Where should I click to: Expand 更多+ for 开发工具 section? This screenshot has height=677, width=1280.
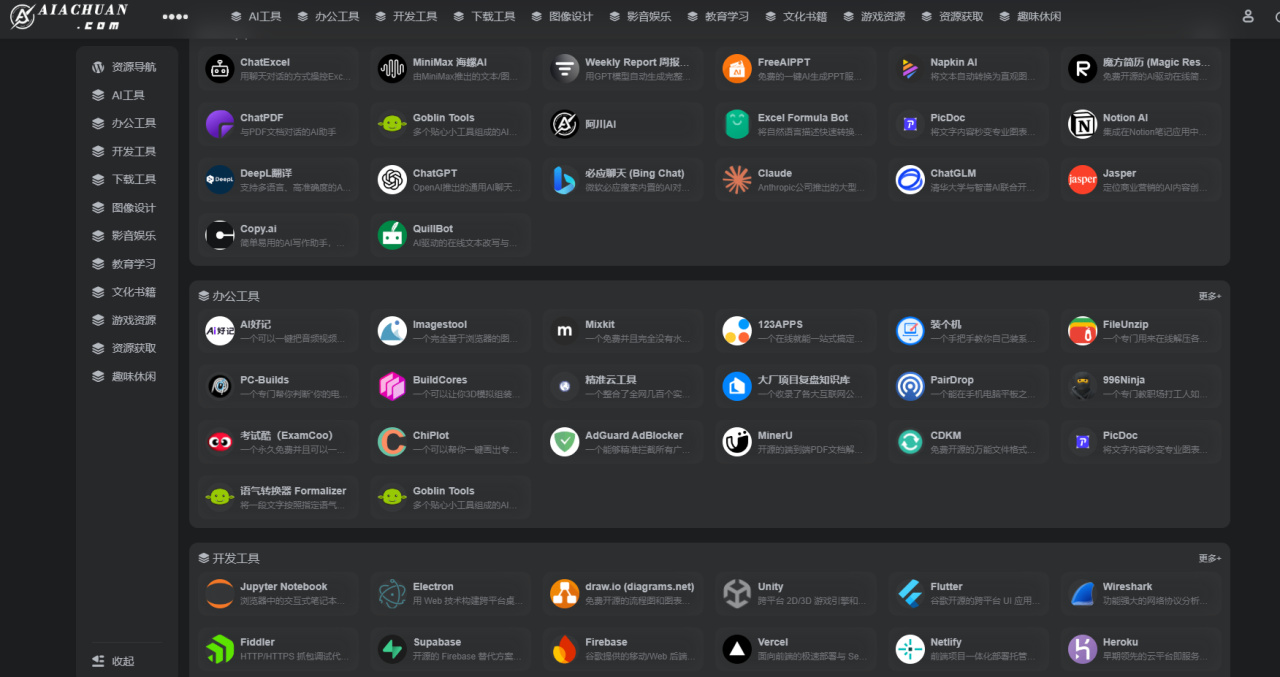(1209, 558)
